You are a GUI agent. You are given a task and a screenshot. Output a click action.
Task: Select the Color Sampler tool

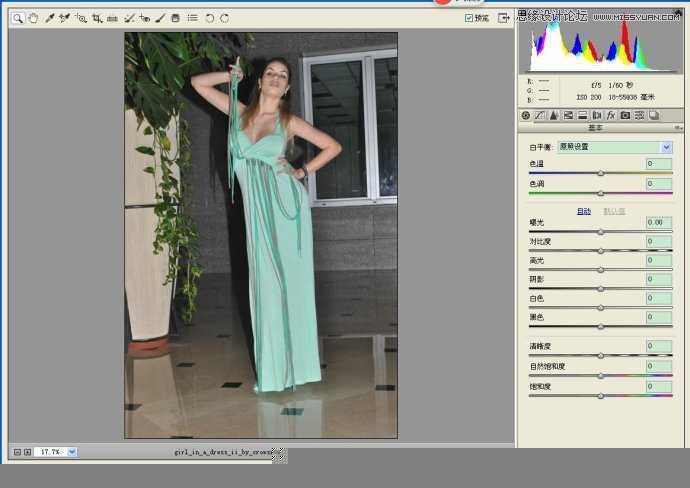65,18
